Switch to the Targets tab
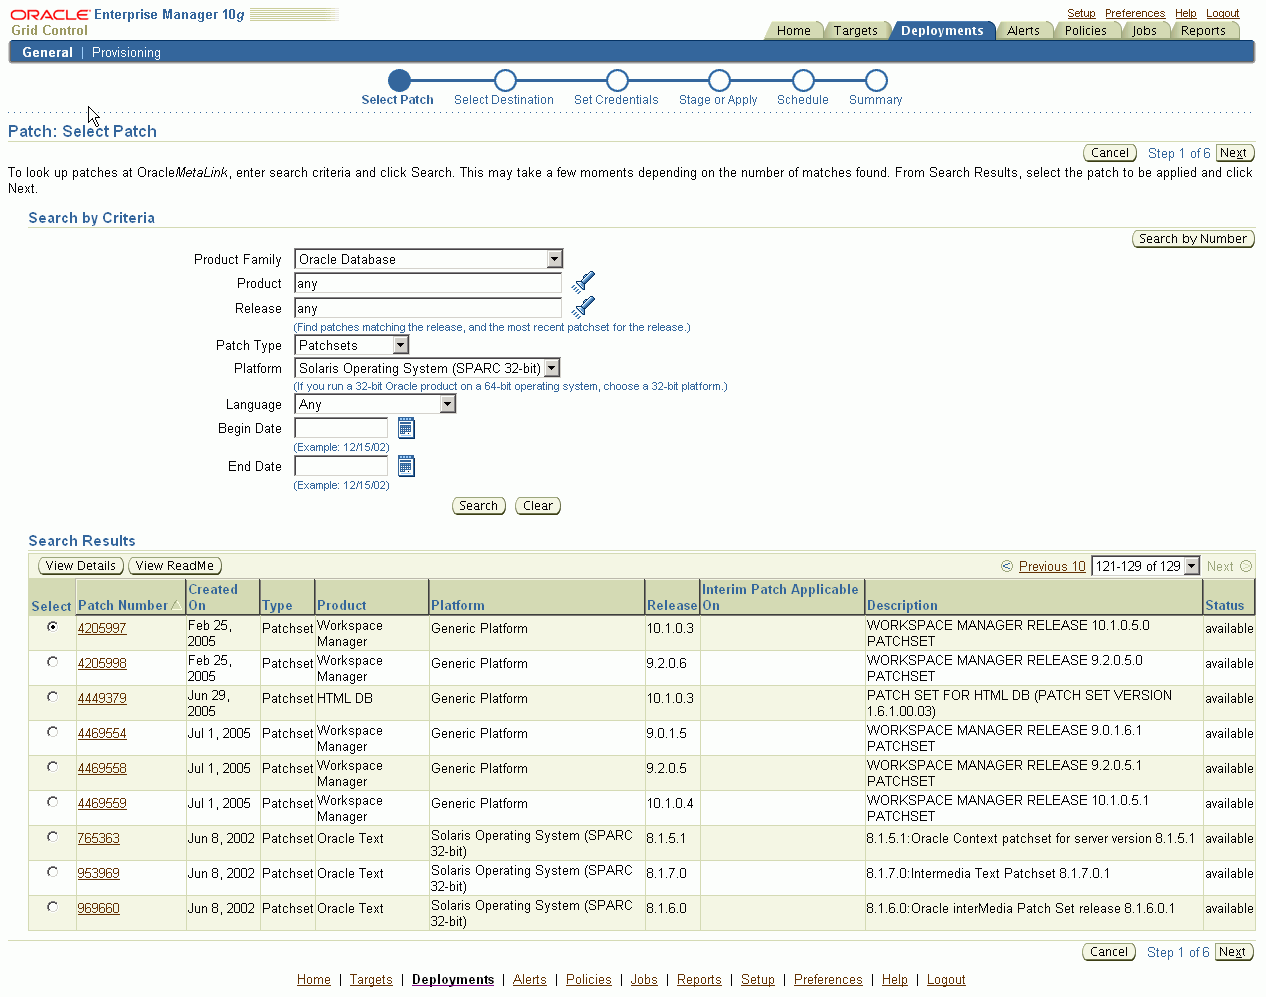1266x997 pixels. click(x=857, y=30)
